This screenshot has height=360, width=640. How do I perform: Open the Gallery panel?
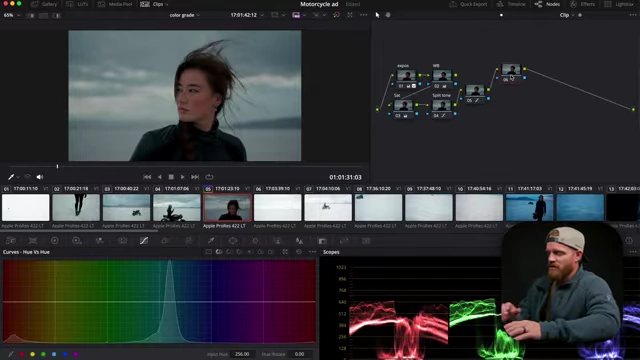tap(44, 4)
